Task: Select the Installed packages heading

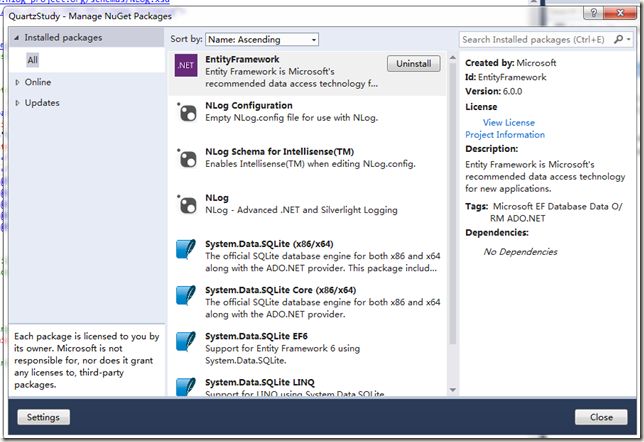Action: [x=63, y=38]
